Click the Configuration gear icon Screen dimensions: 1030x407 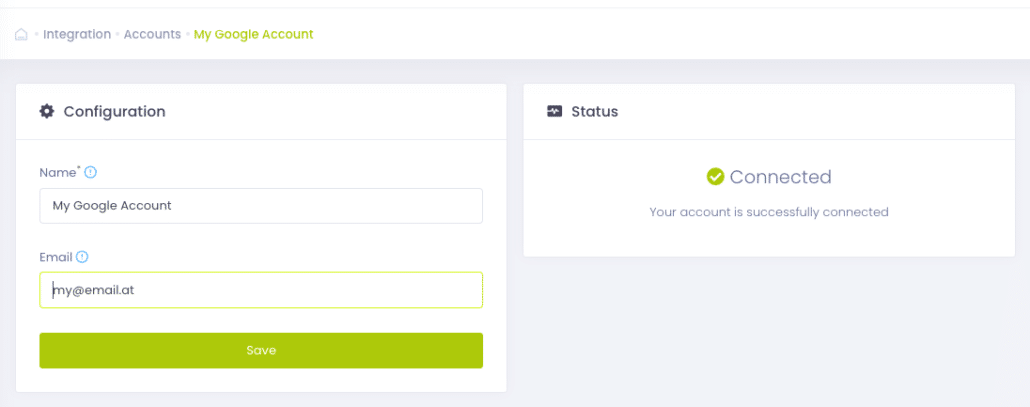click(47, 111)
